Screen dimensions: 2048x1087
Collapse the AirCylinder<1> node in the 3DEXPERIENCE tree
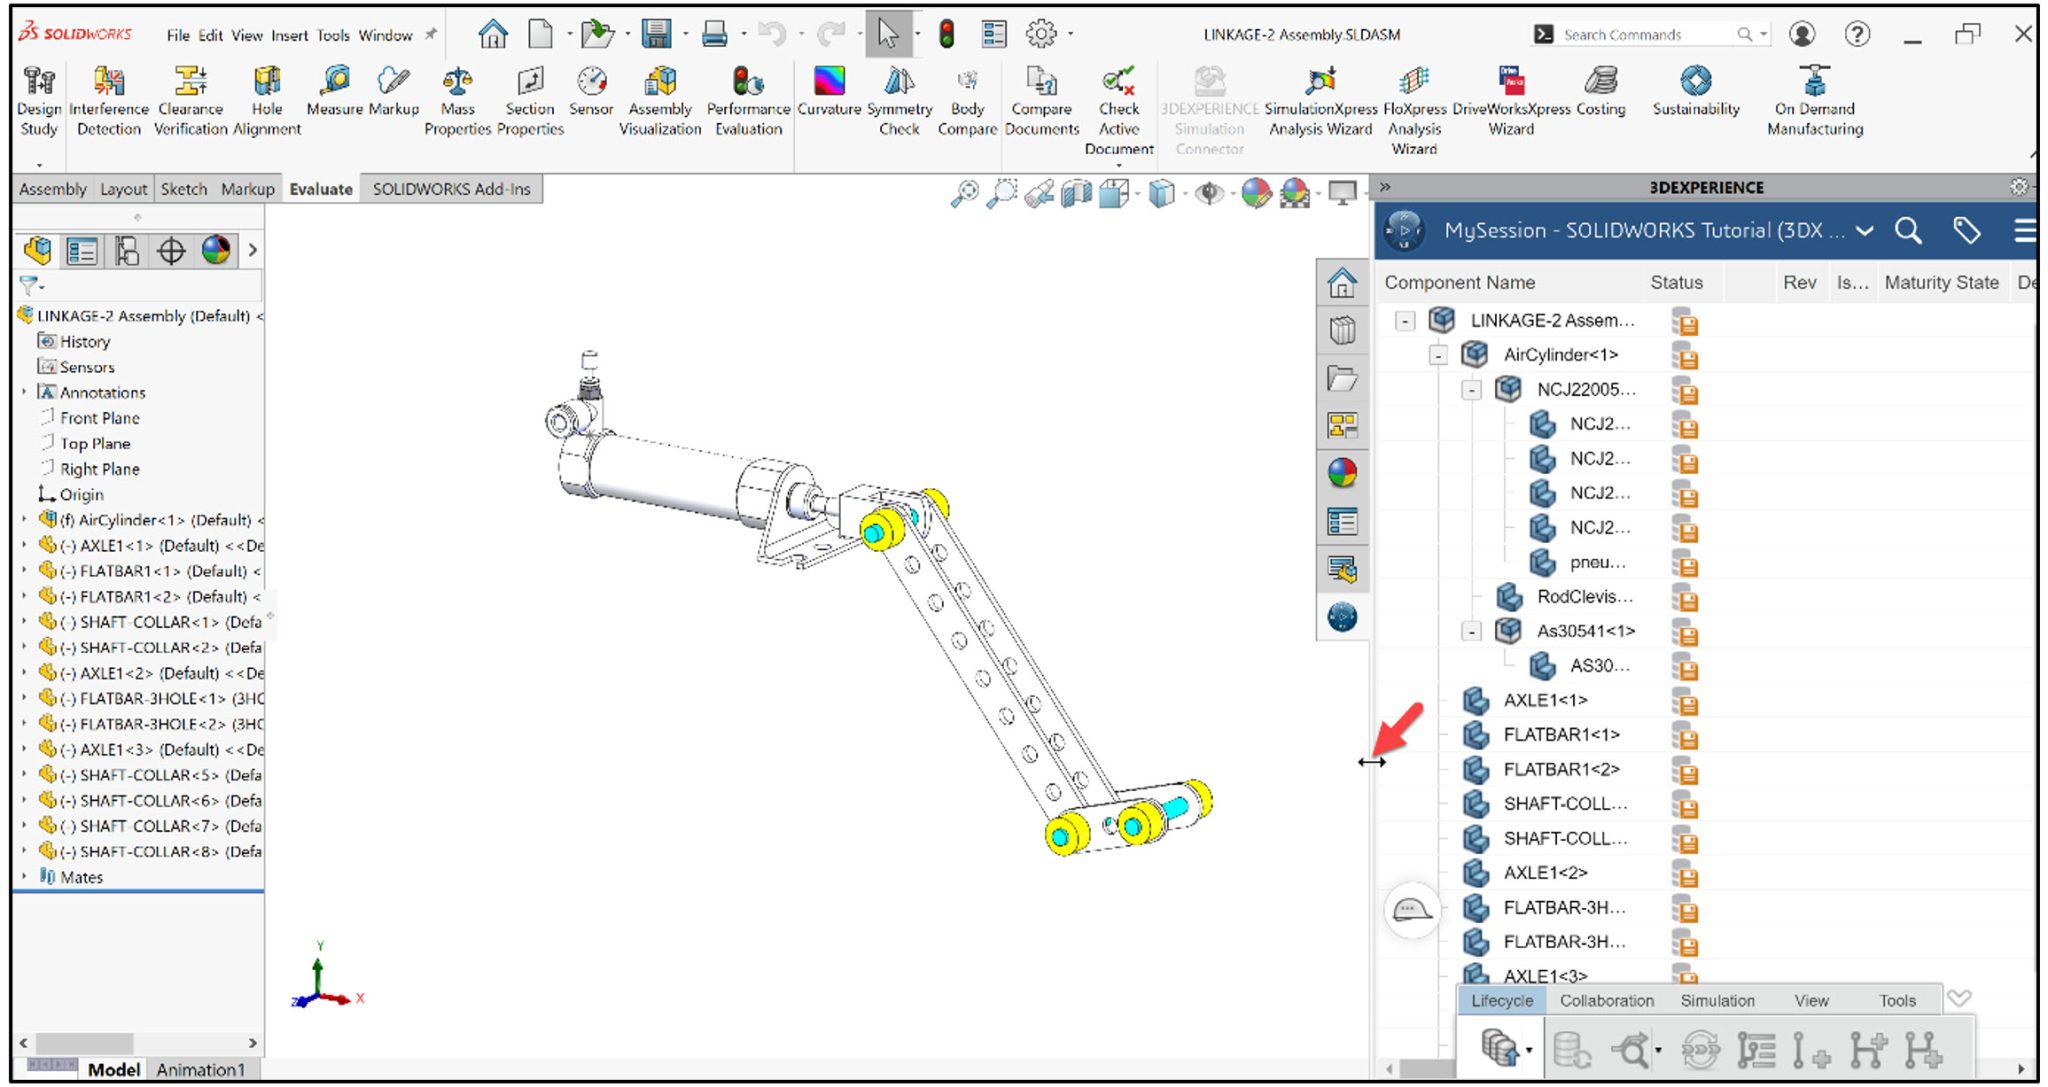coord(1438,355)
